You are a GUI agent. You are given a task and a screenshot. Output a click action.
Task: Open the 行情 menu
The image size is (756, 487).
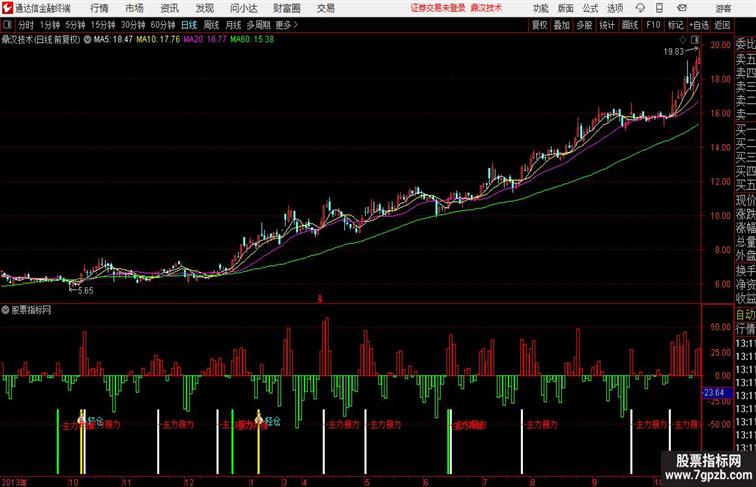tap(99, 8)
